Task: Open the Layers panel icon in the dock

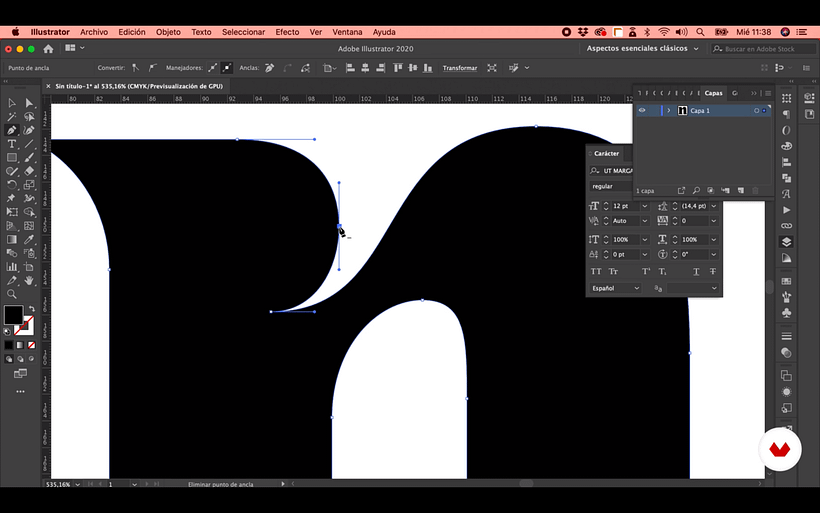Action: tap(786, 241)
